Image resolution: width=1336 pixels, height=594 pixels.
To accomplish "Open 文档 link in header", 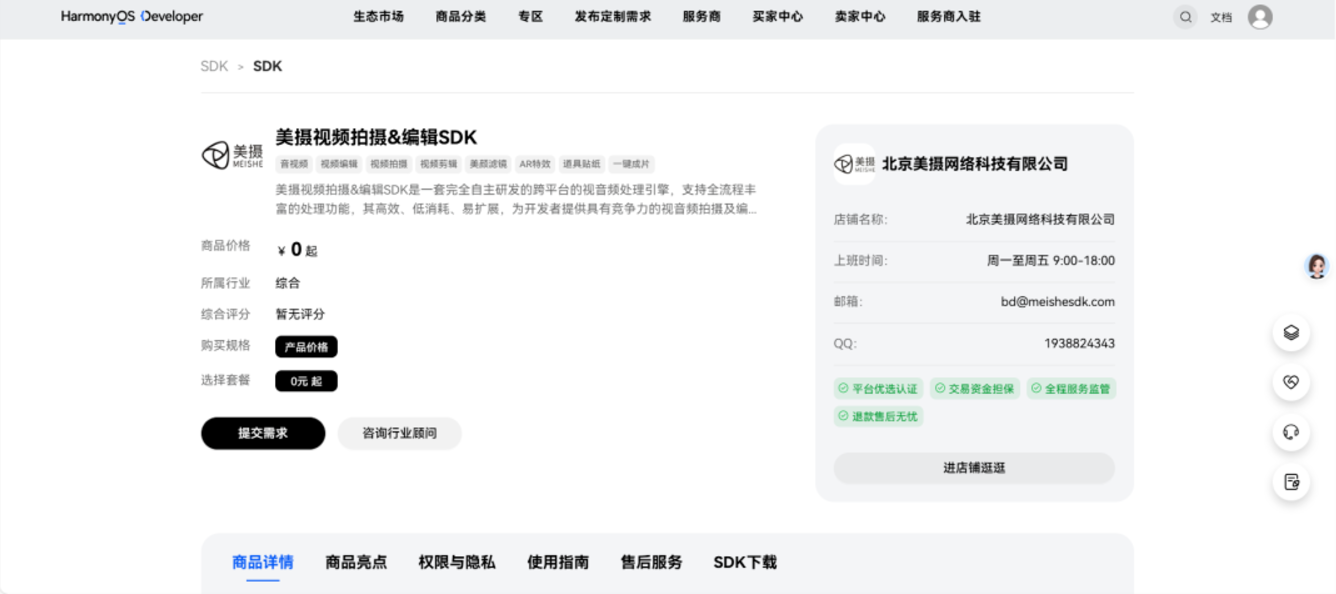I will [x=1221, y=17].
